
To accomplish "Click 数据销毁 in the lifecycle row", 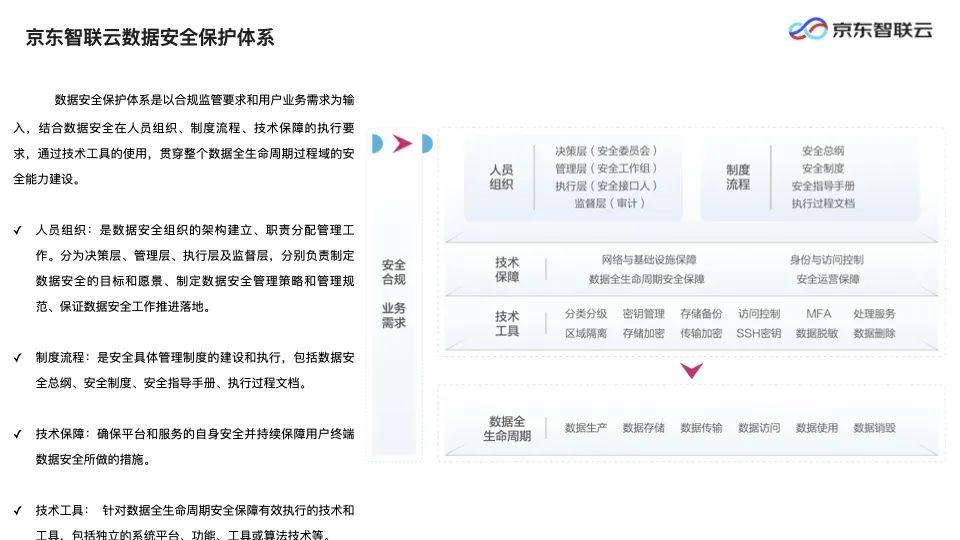I will click(x=874, y=428).
